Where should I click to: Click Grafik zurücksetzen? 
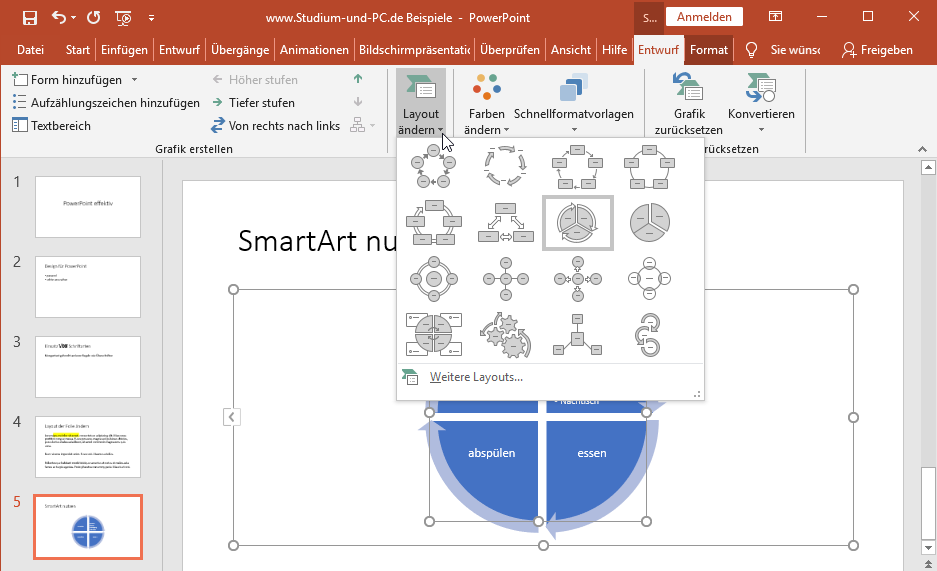click(x=688, y=103)
